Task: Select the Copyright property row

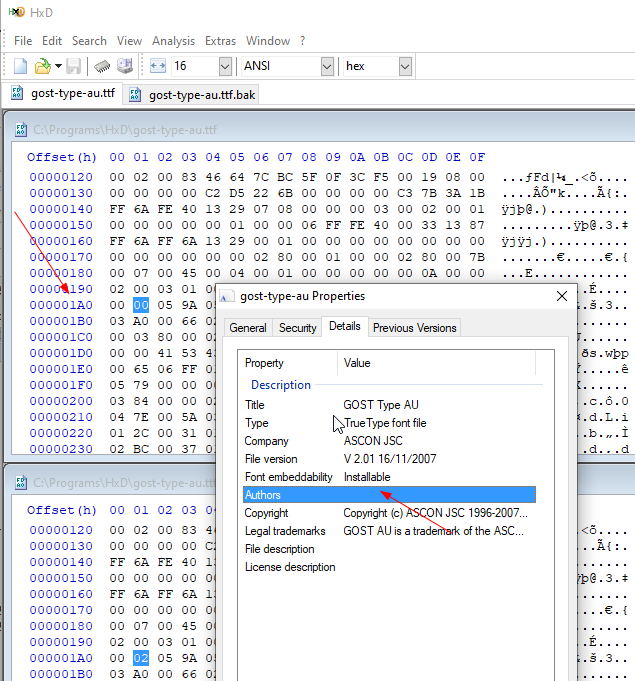Action: [389, 513]
